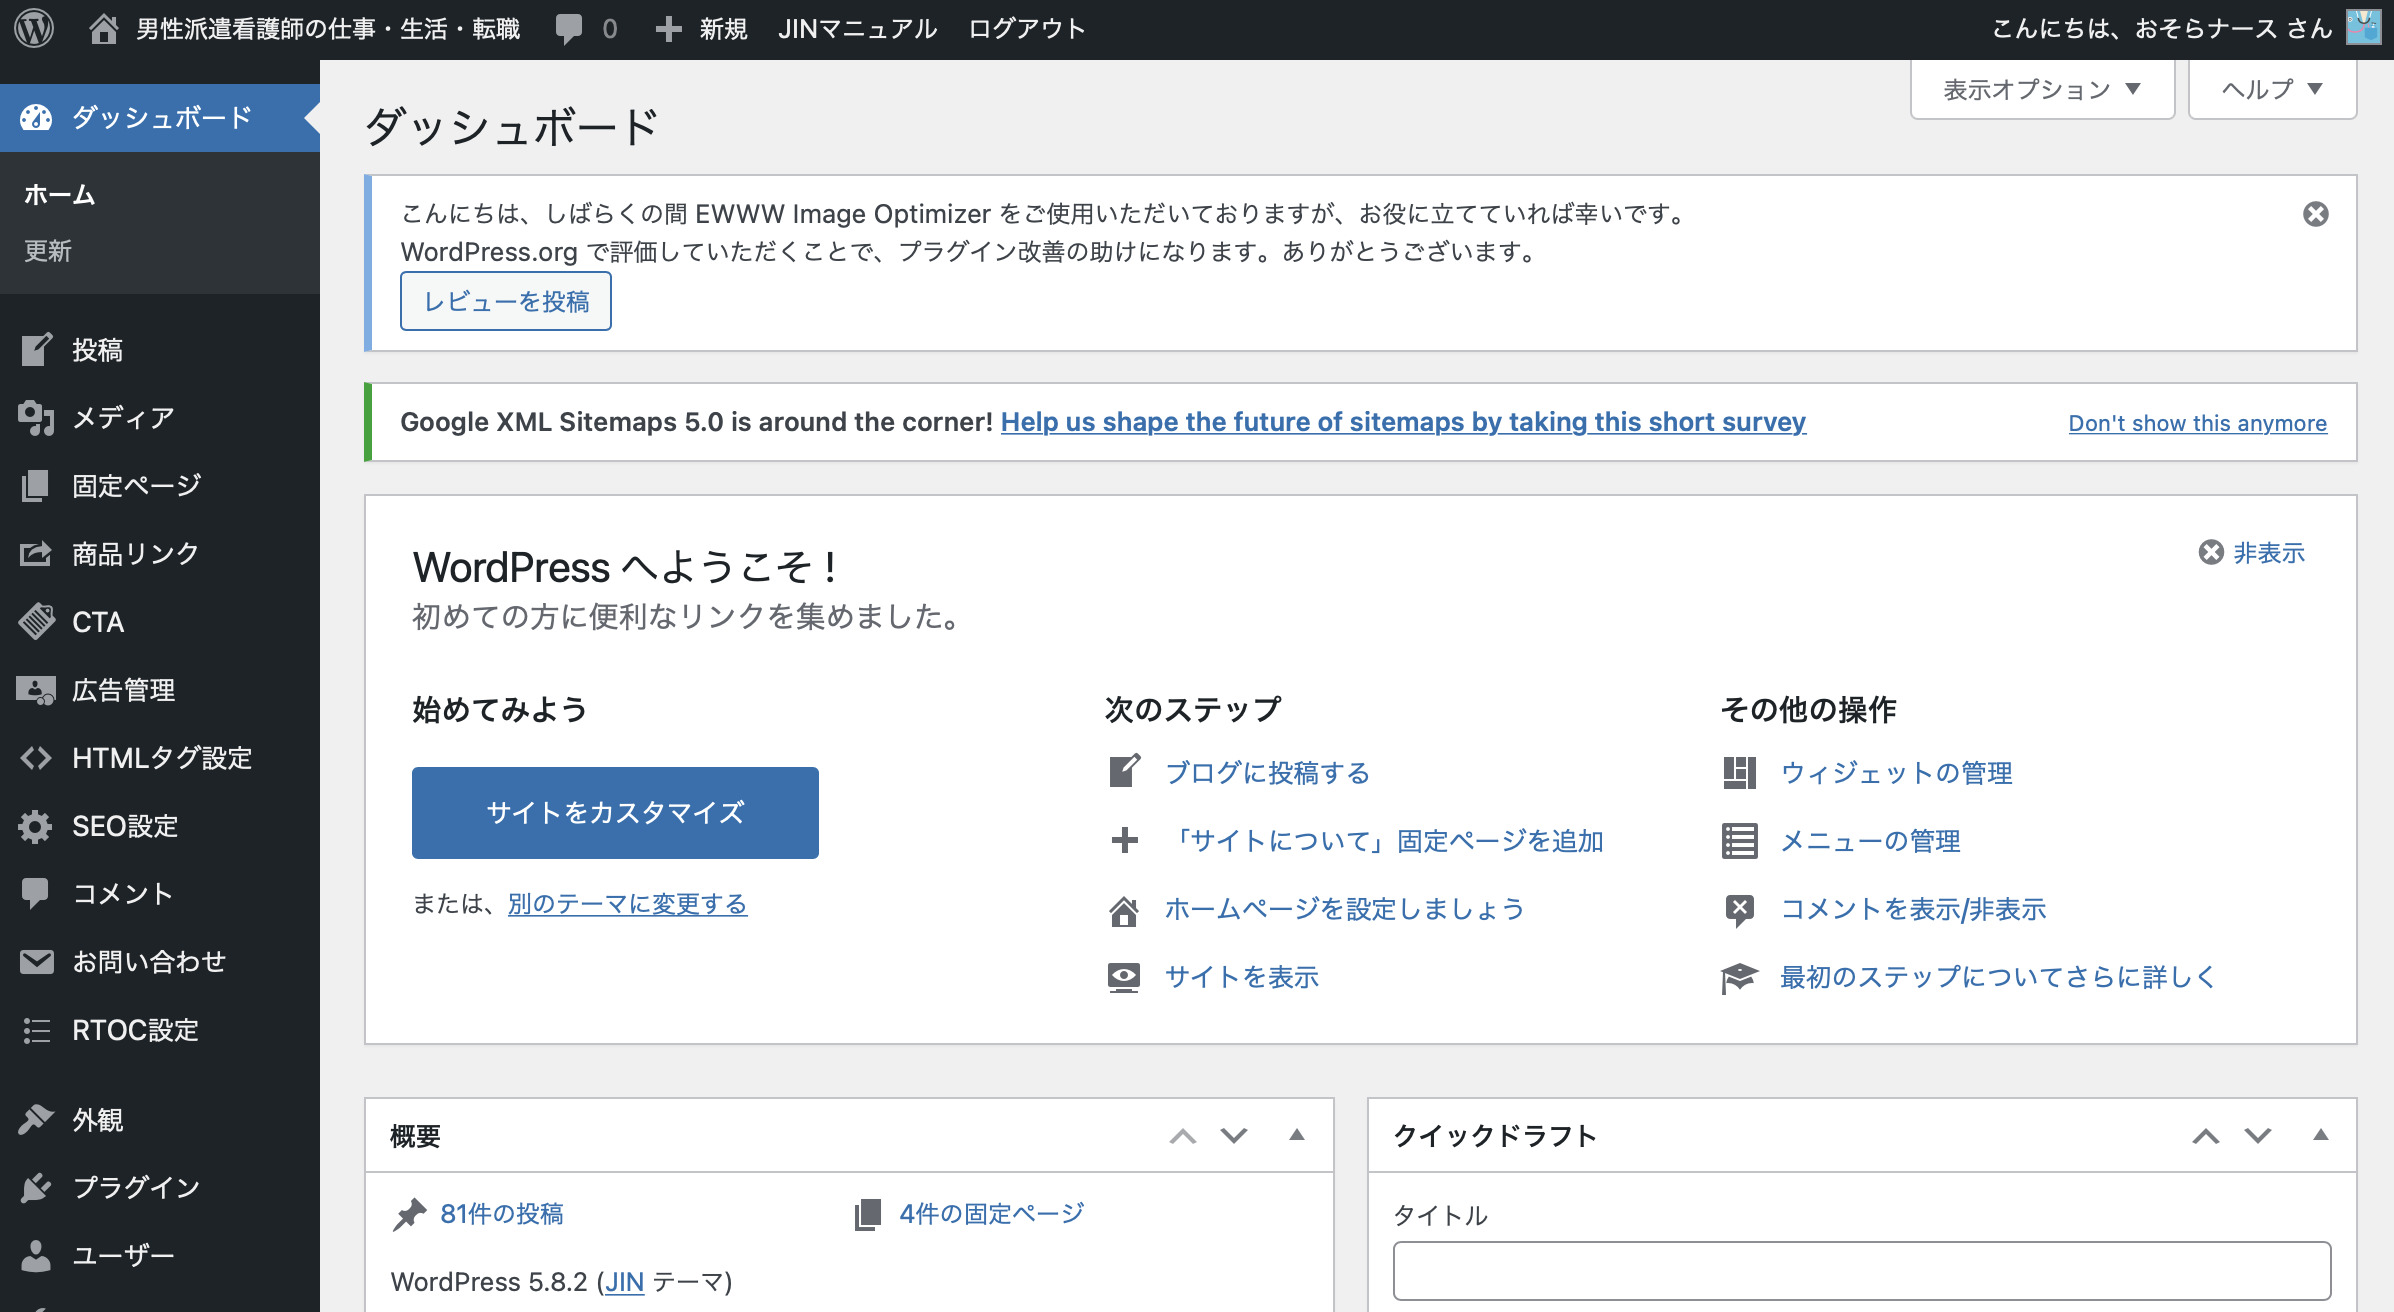The width and height of the screenshot is (2394, 1312).
Task: Click the CTA icon in sidebar
Action: pos(37,622)
